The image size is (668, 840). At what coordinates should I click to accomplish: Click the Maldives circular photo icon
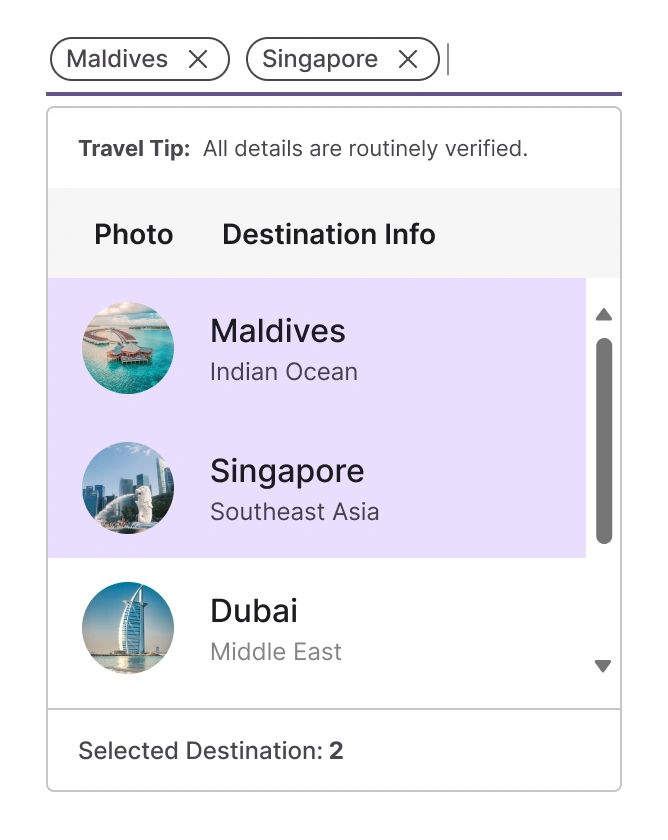point(128,348)
